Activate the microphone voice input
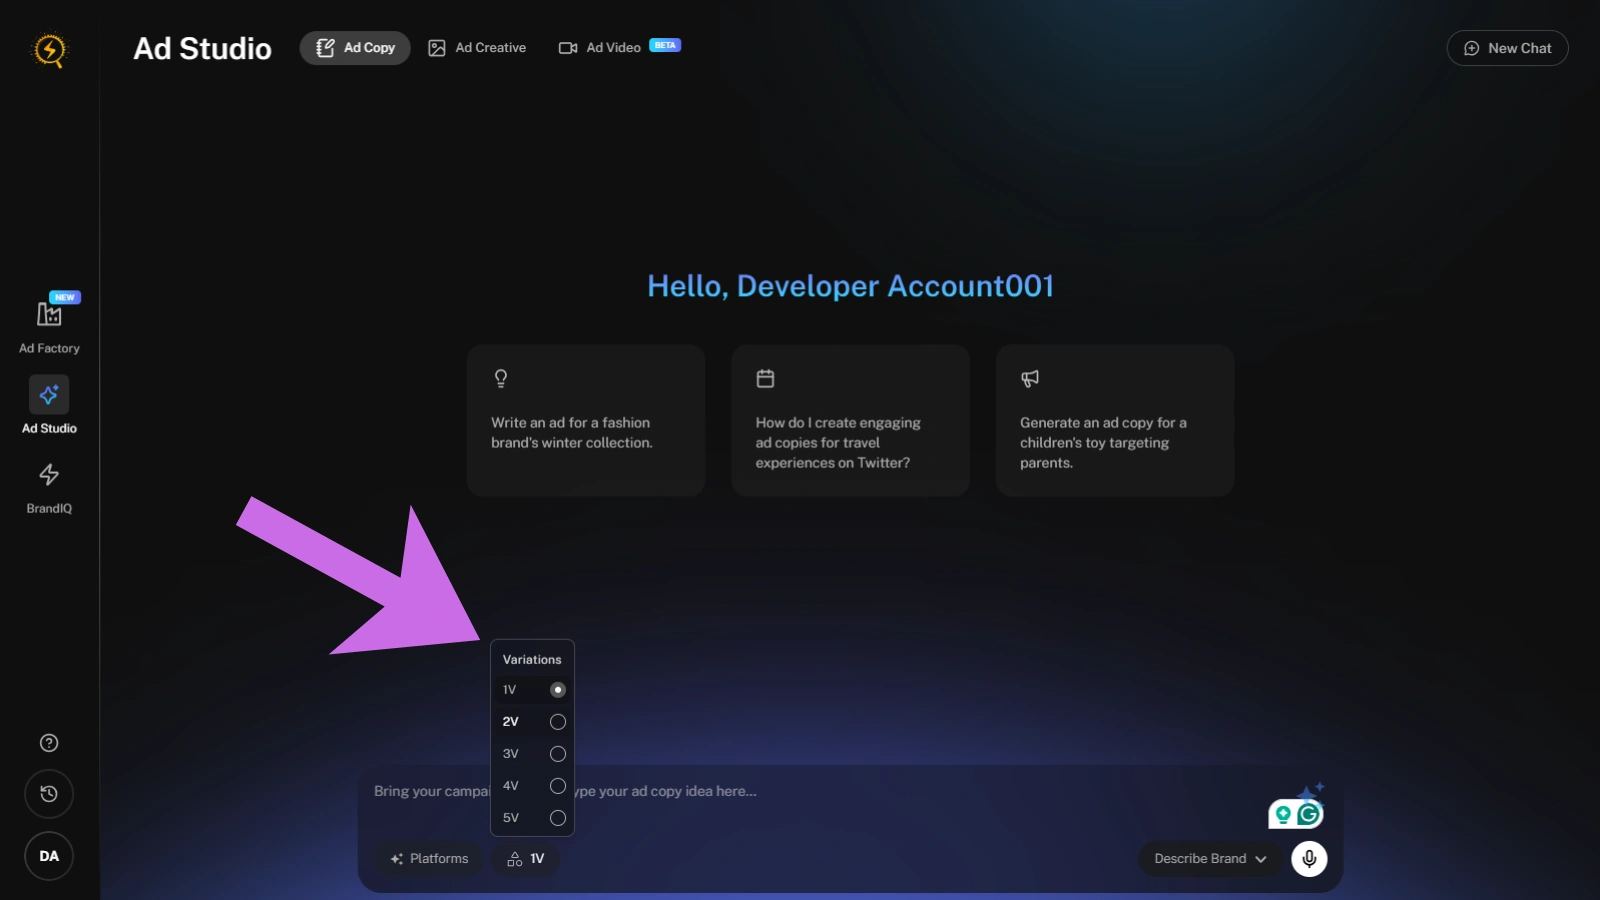 pos(1309,859)
